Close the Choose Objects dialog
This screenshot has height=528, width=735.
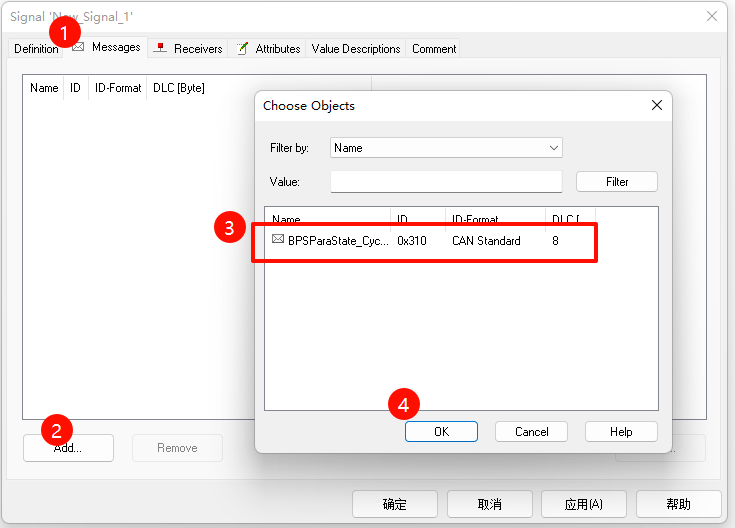point(657,105)
